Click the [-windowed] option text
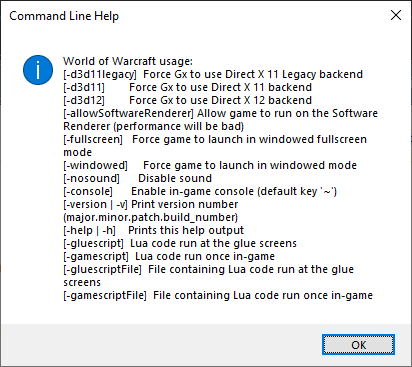Image resolution: width=412 pixels, height=367 pixels. pos(96,165)
